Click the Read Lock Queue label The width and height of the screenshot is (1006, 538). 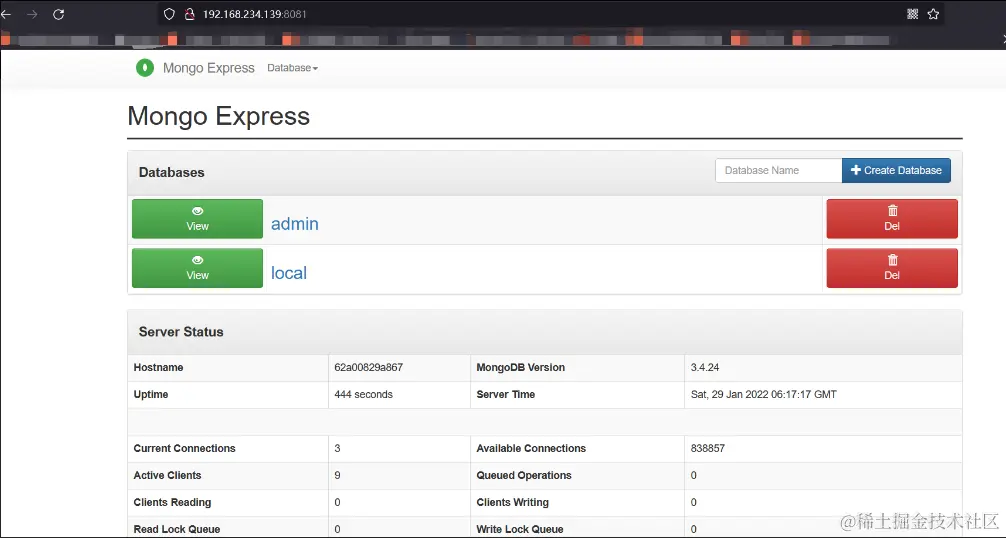click(176, 529)
